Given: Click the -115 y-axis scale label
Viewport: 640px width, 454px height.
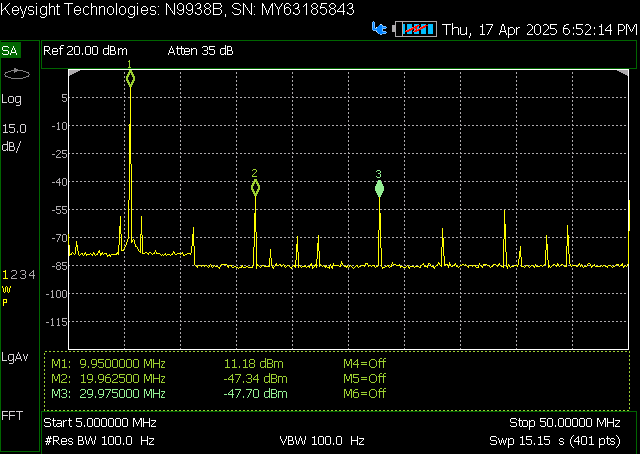Looking at the screenshot, I should click(x=57, y=322).
